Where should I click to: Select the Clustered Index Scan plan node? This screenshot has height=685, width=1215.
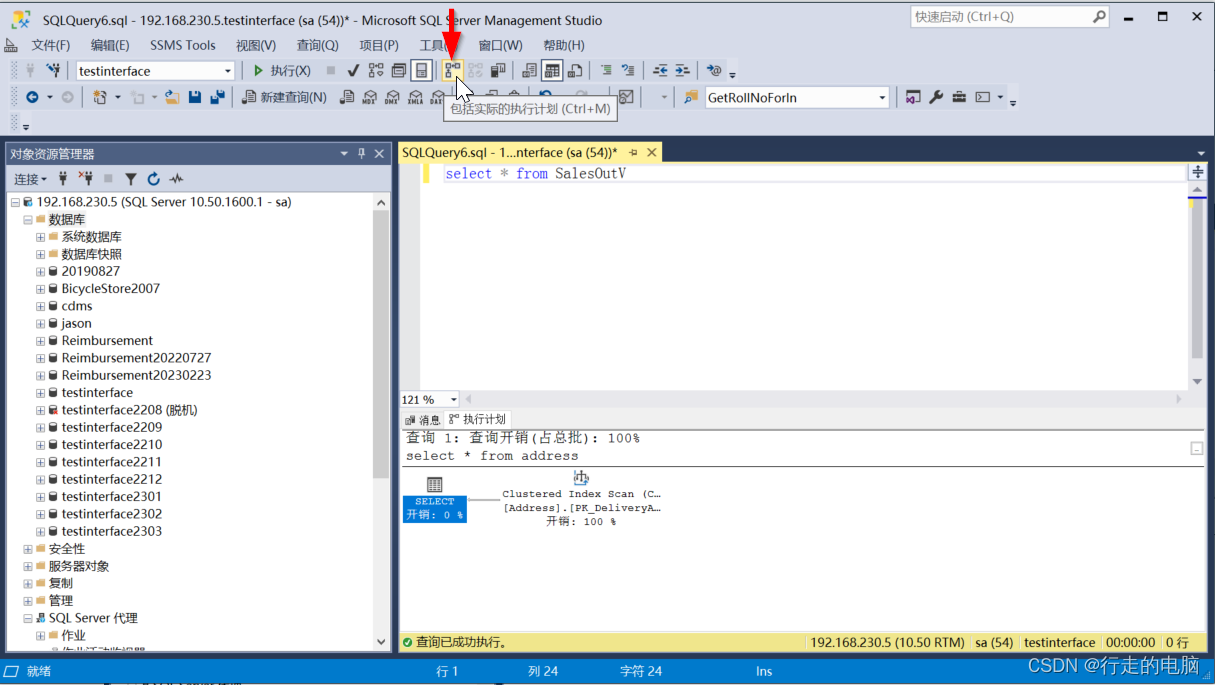581,499
